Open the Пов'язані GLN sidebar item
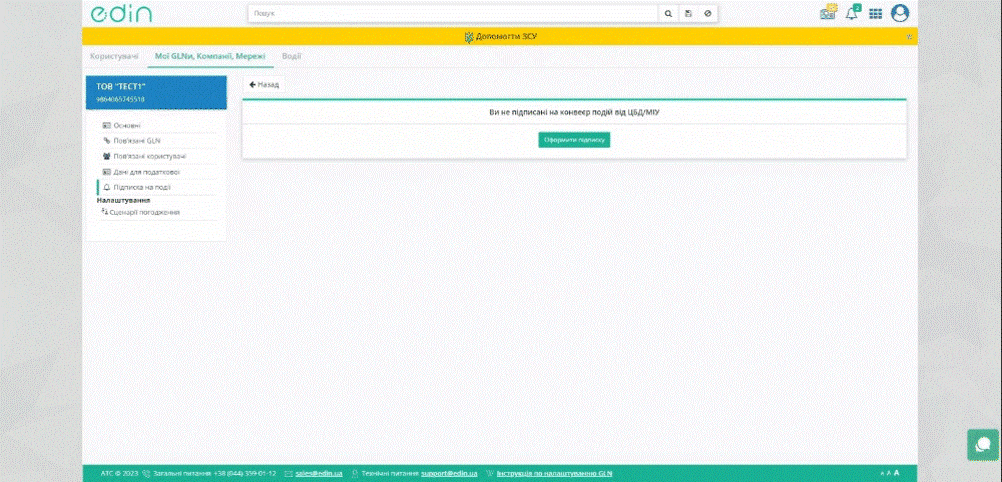1002x482 pixels. coord(132,141)
